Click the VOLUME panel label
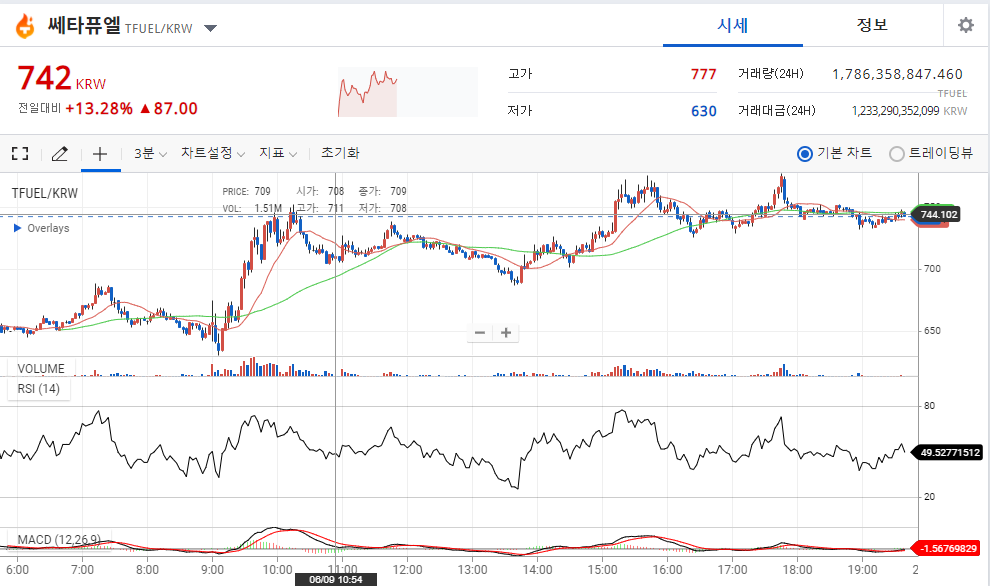 click(x=41, y=368)
